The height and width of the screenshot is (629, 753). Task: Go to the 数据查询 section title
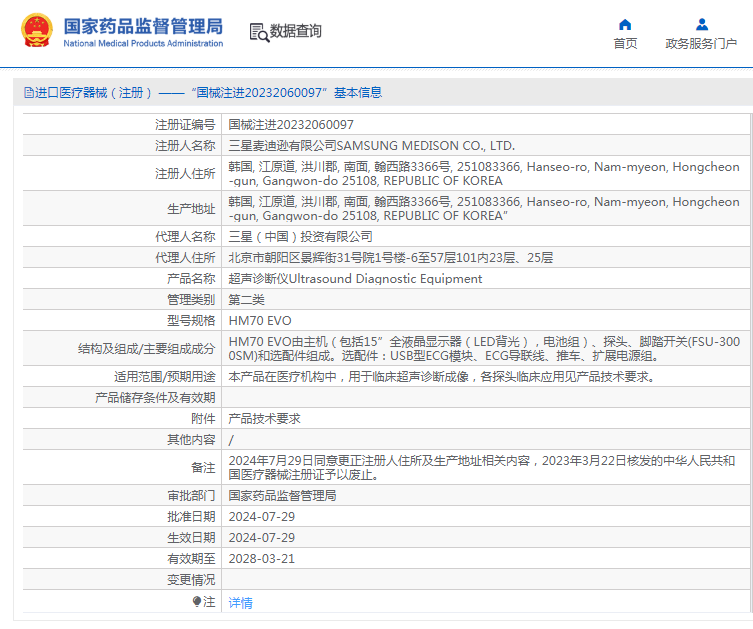point(296,32)
